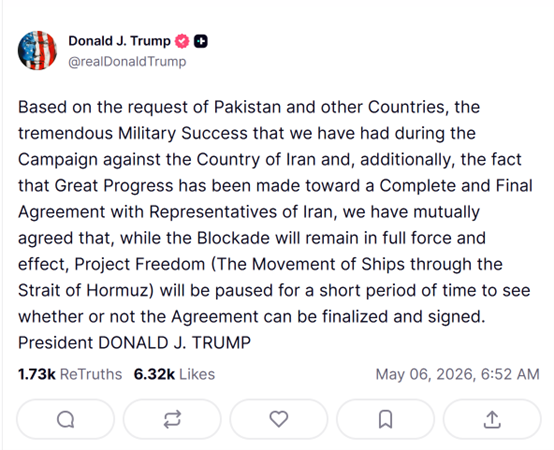View the 6.32k Likes list

(x=174, y=374)
